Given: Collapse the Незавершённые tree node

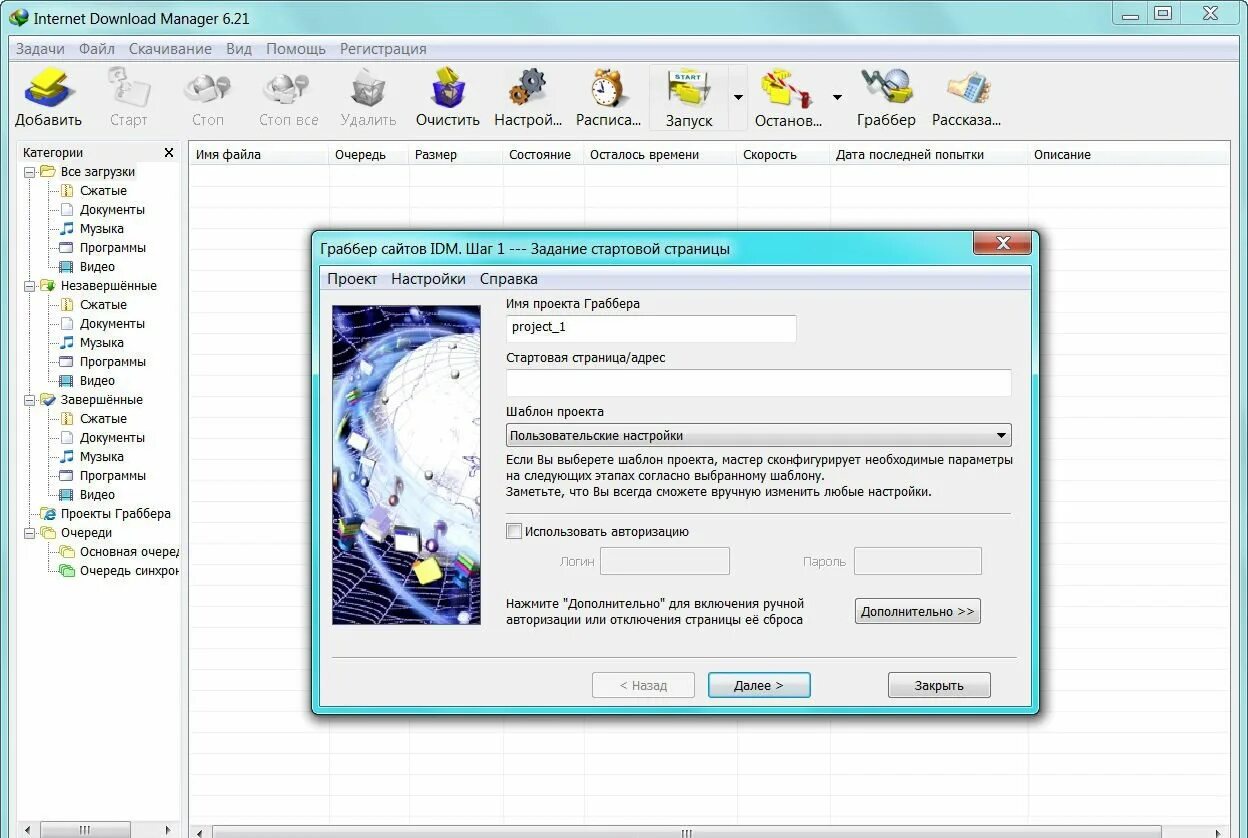Looking at the screenshot, I should (x=30, y=286).
